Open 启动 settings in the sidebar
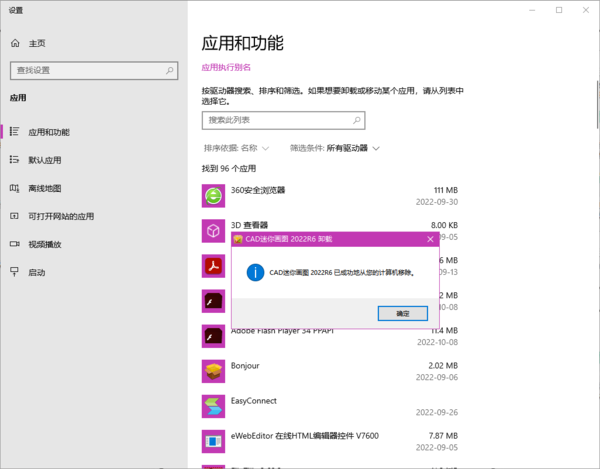Screen dimensions: 600x469 (36, 272)
